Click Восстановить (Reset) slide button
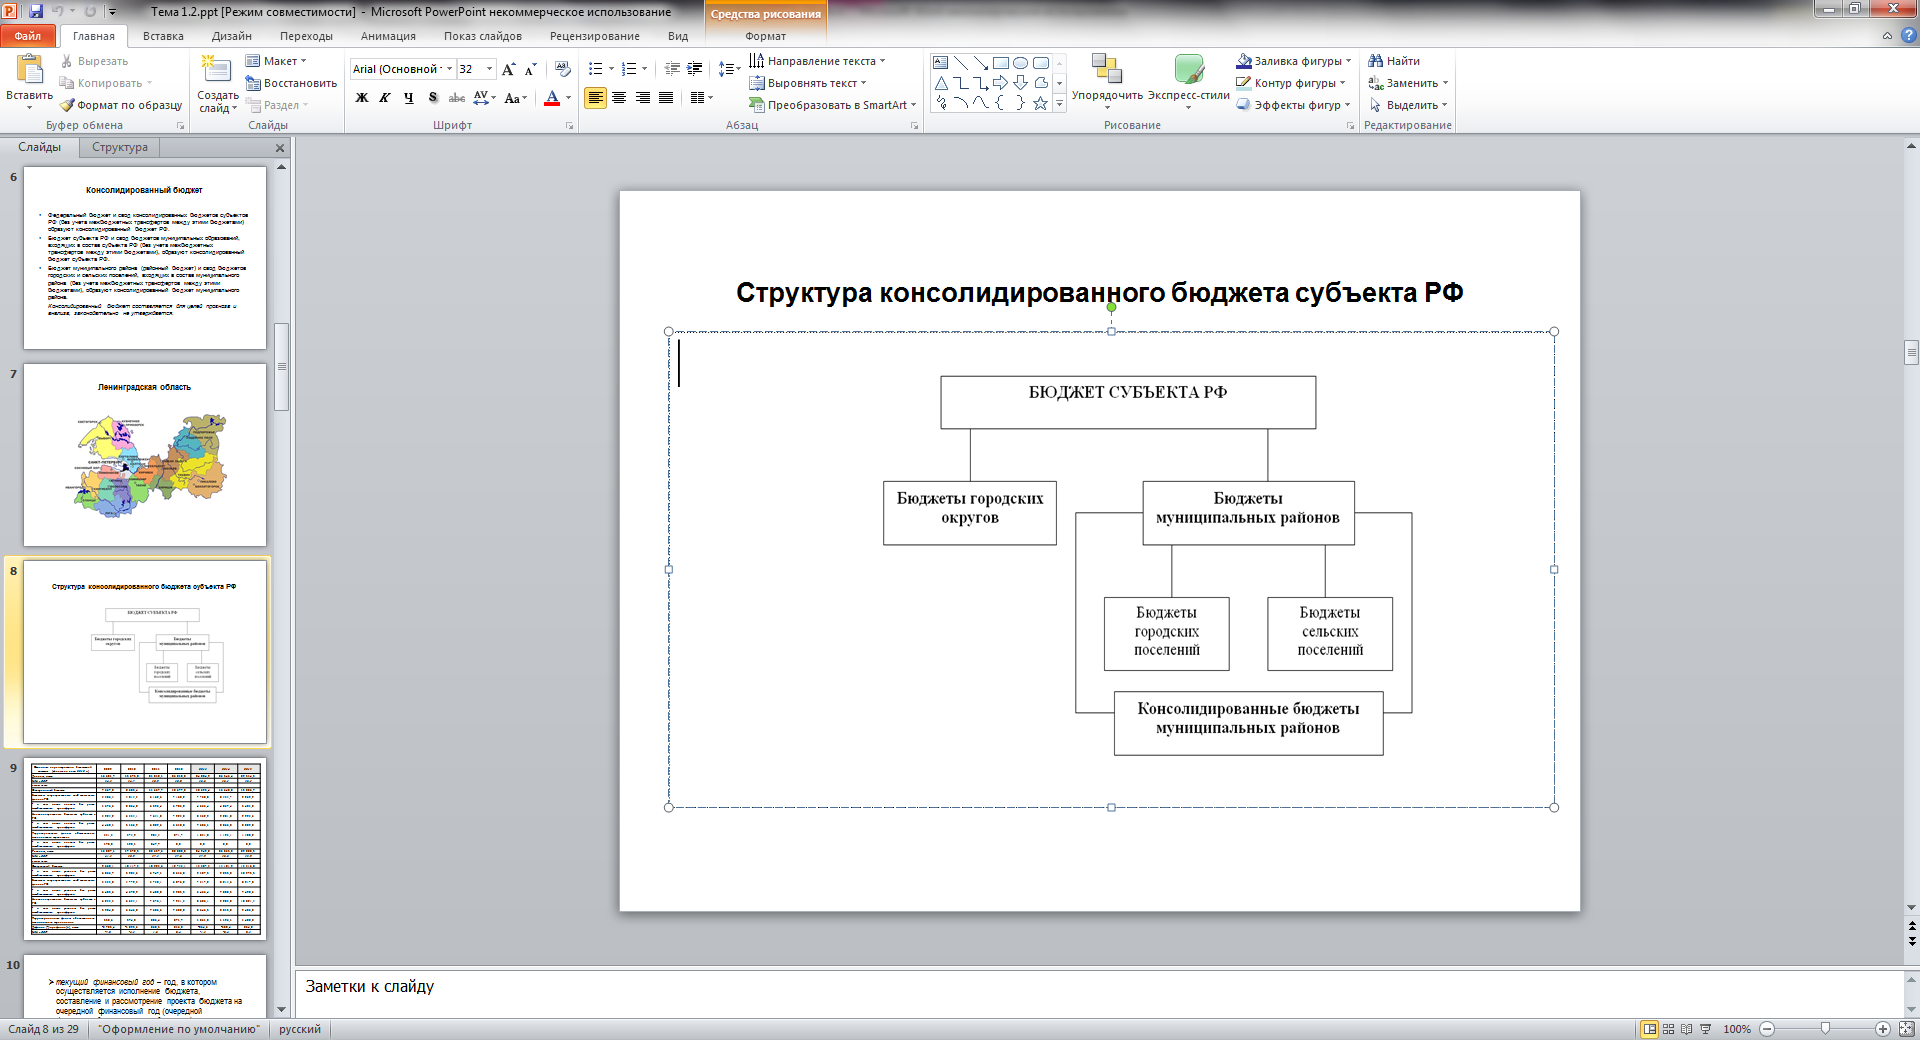 291,83
